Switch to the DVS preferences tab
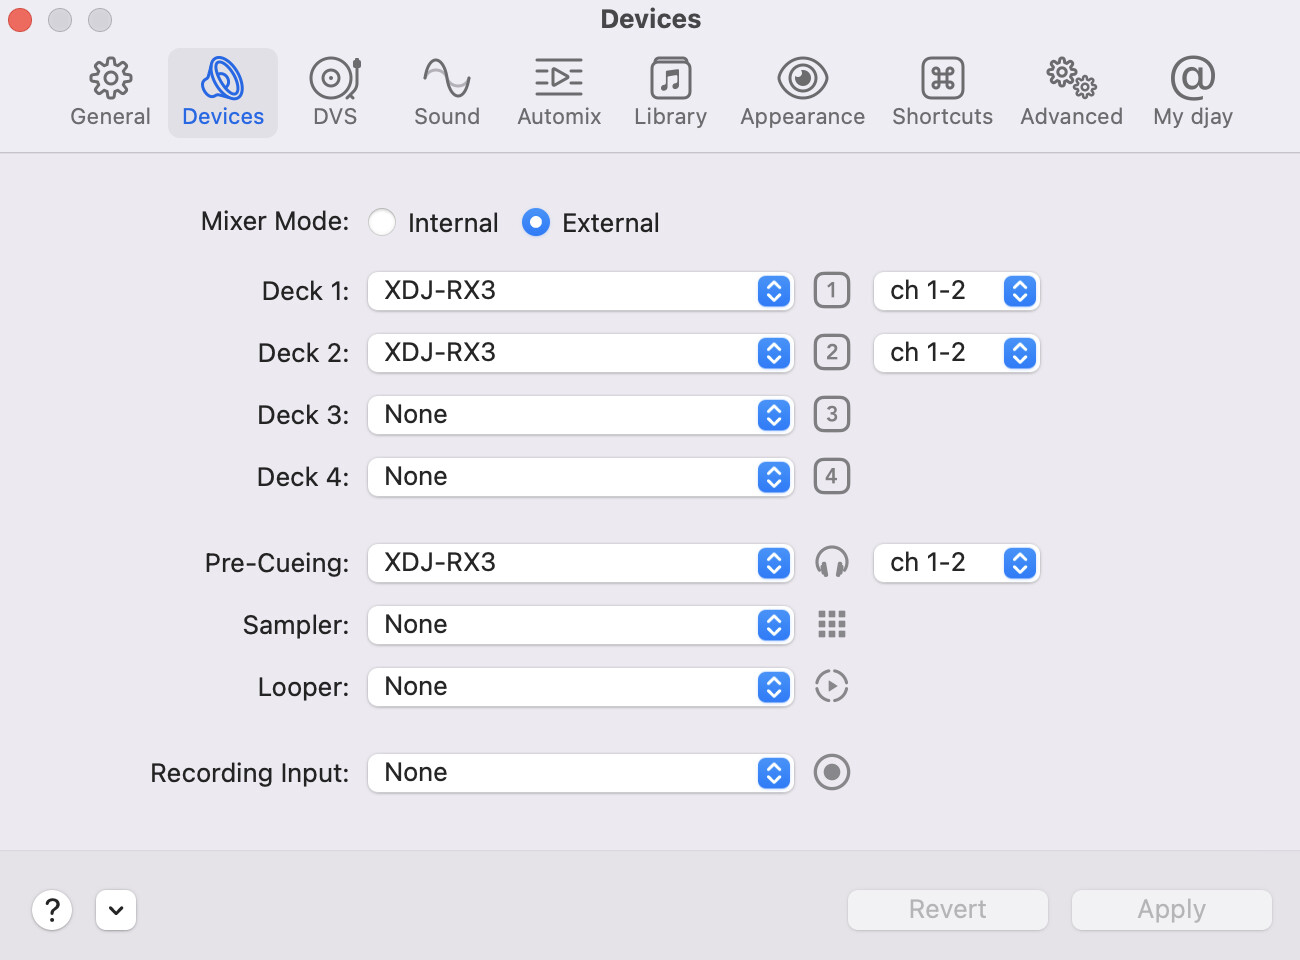The width and height of the screenshot is (1300, 960). click(335, 93)
